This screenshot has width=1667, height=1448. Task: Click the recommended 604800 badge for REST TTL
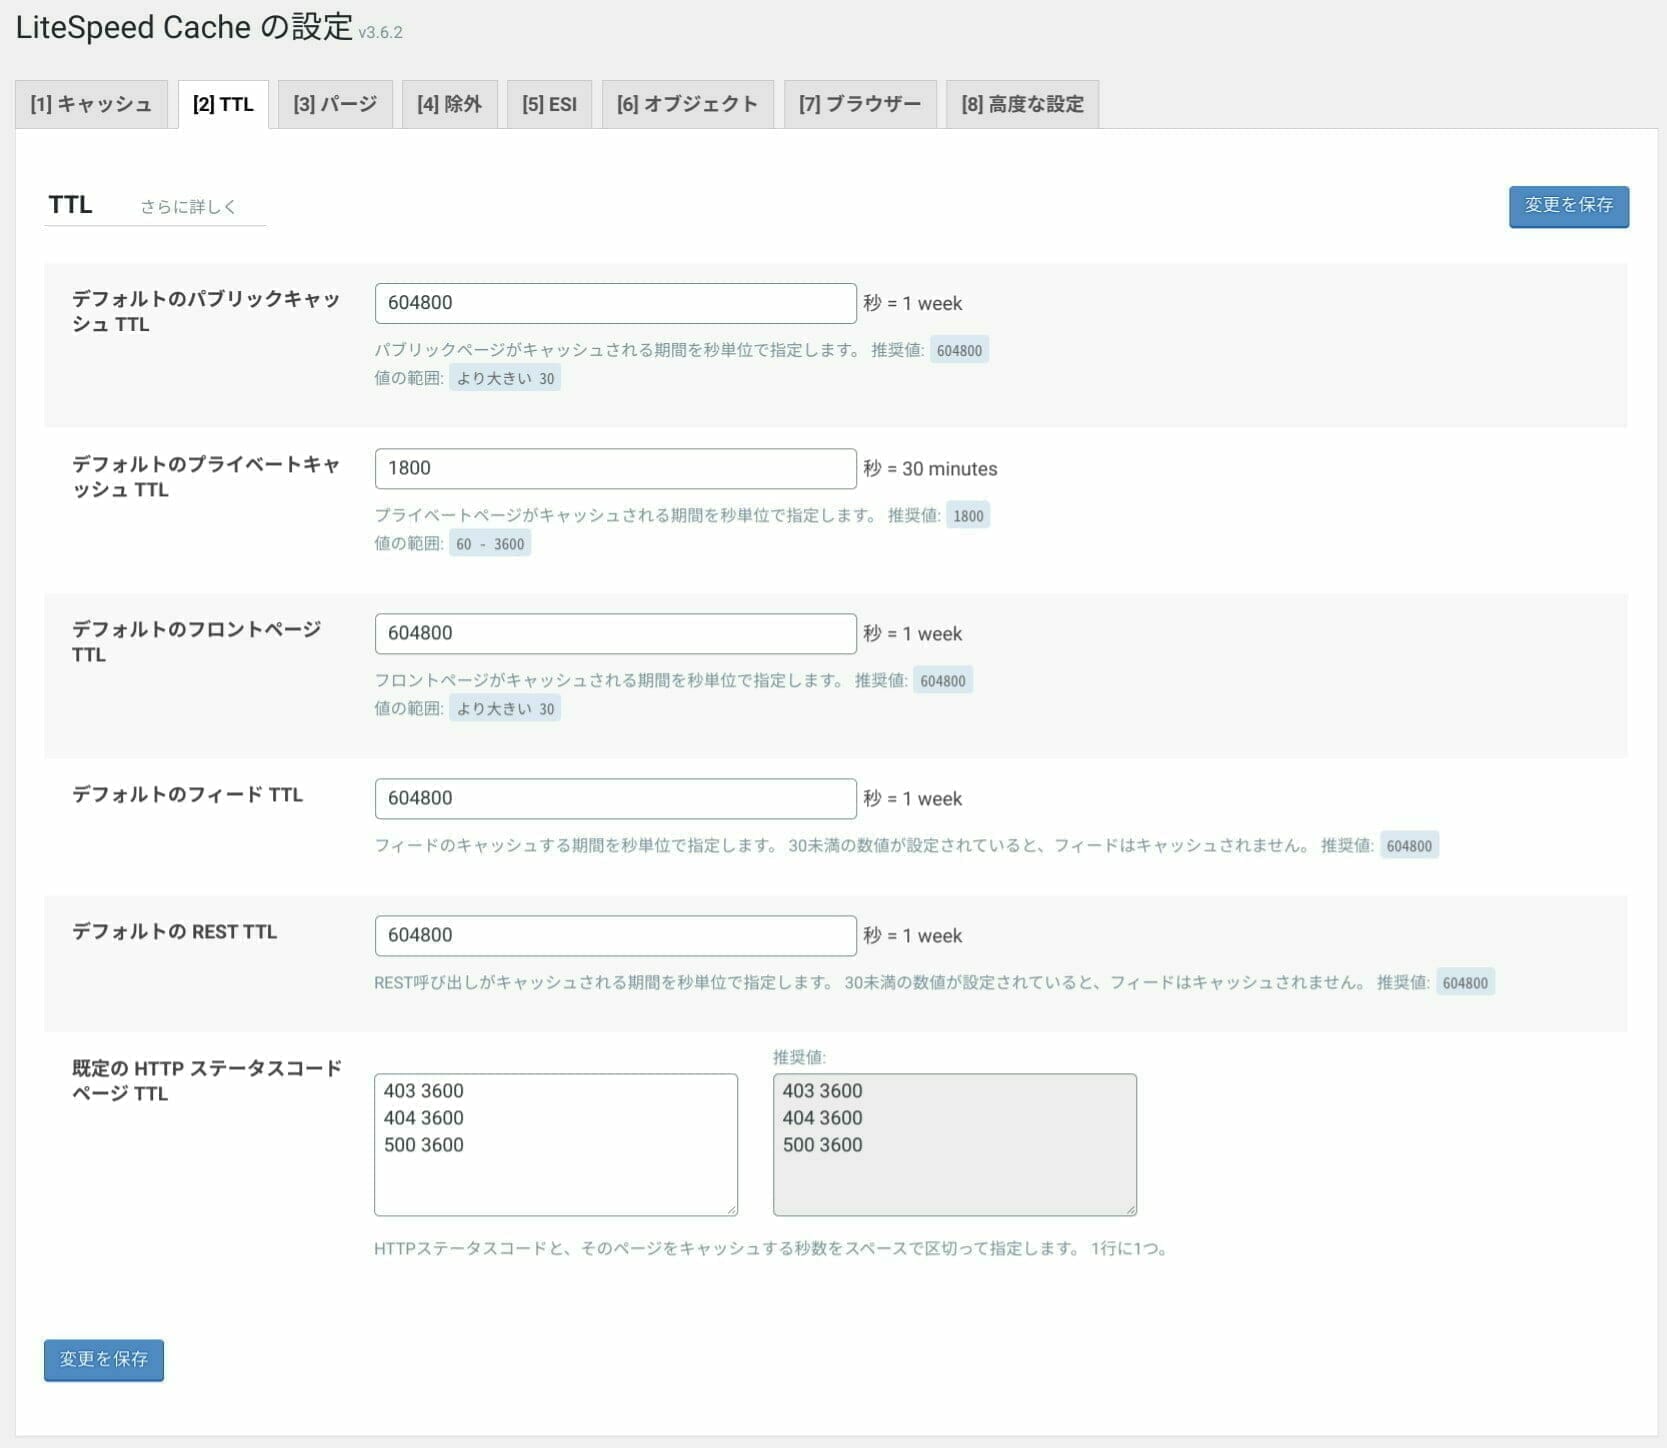1465,983
